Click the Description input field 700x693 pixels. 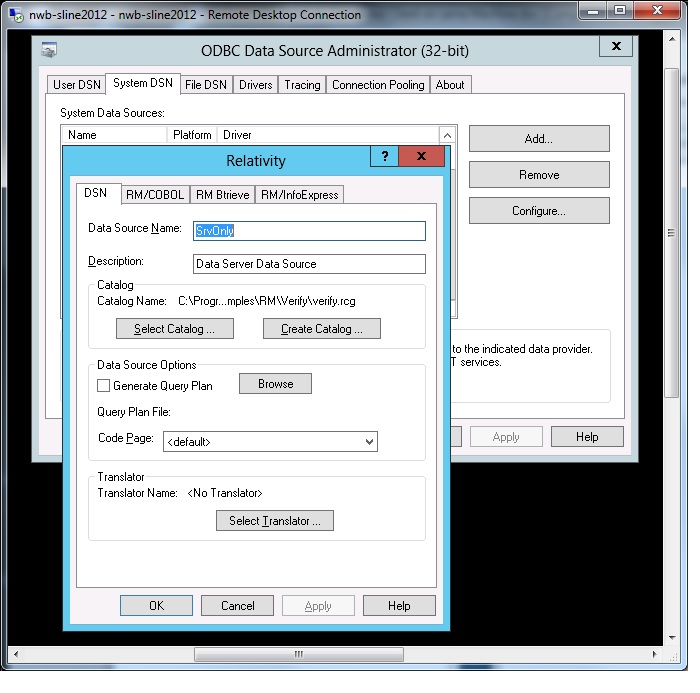[309, 264]
